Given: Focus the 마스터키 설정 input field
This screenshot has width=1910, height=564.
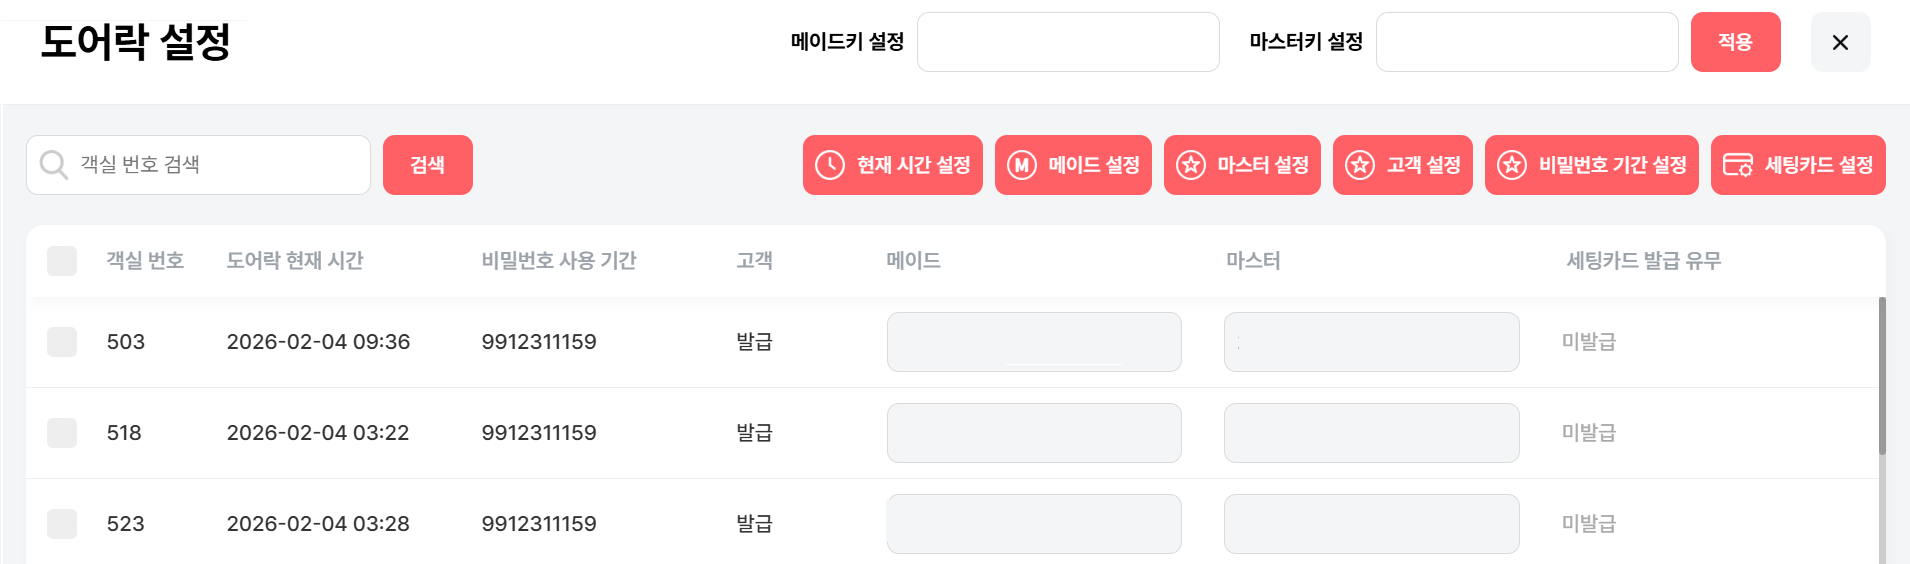Looking at the screenshot, I should coord(1526,42).
